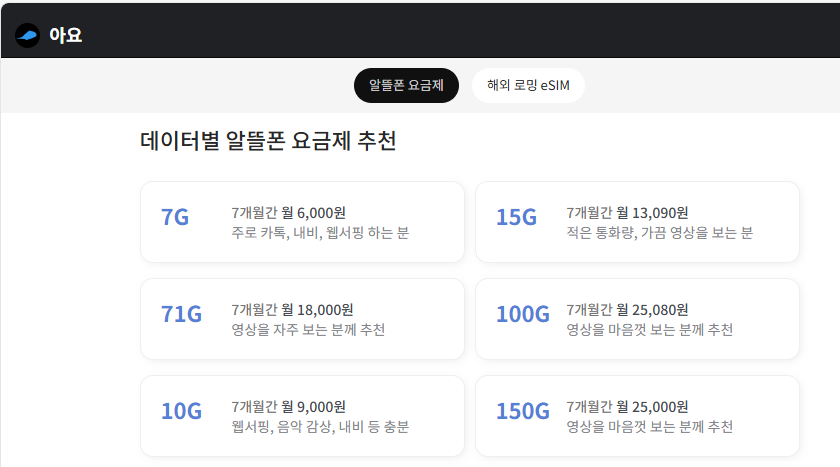Open the 71G plan card
Viewport: 840px width, 467px height.
click(302, 319)
